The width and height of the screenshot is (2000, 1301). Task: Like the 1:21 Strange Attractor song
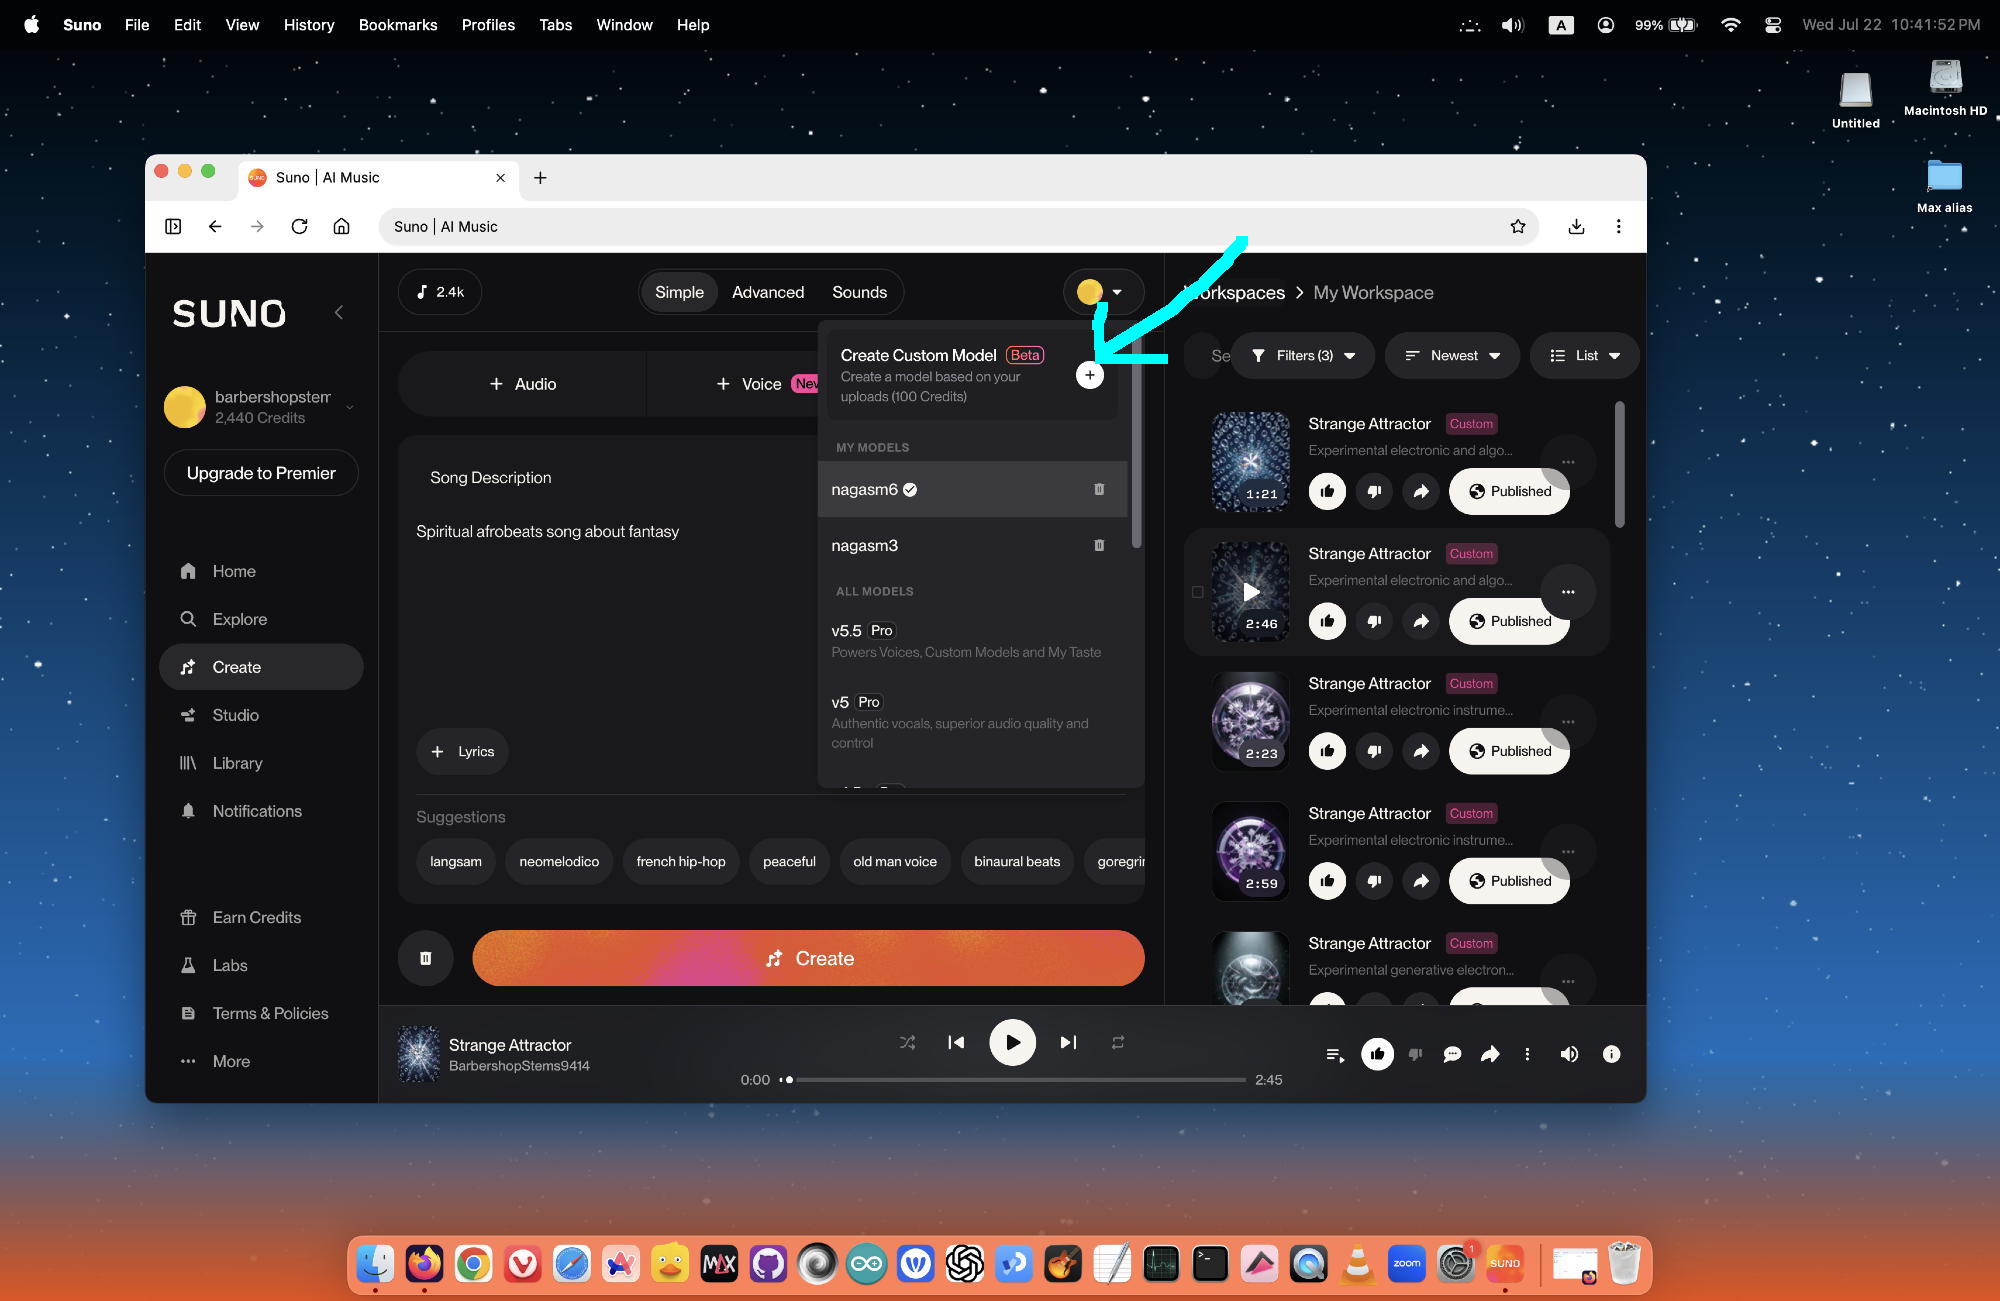pyautogui.click(x=1327, y=491)
